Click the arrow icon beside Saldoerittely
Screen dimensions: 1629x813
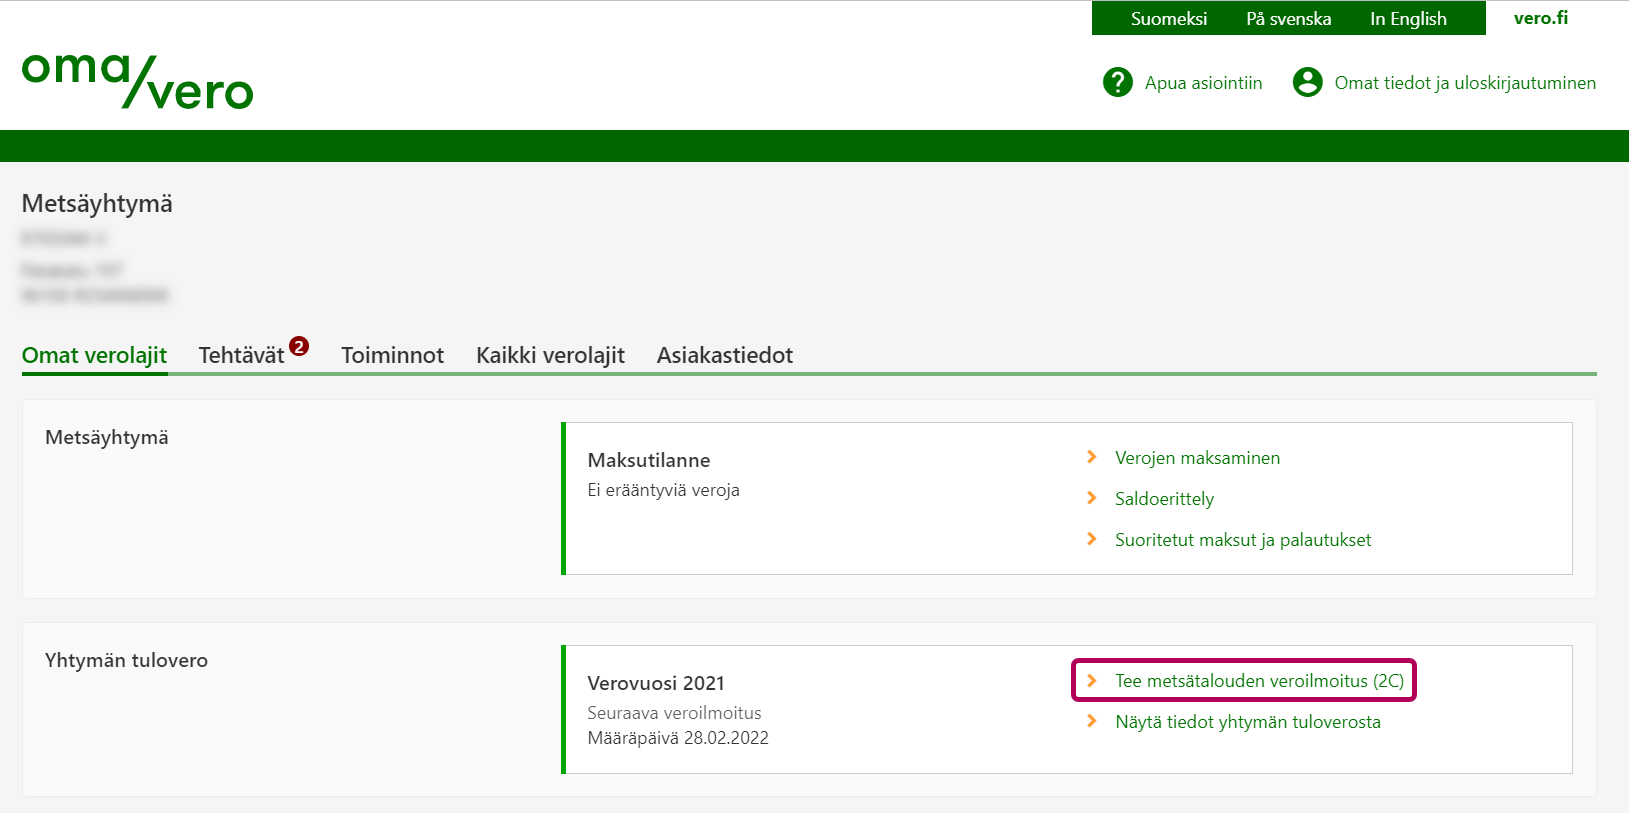pyautogui.click(x=1092, y=498)
